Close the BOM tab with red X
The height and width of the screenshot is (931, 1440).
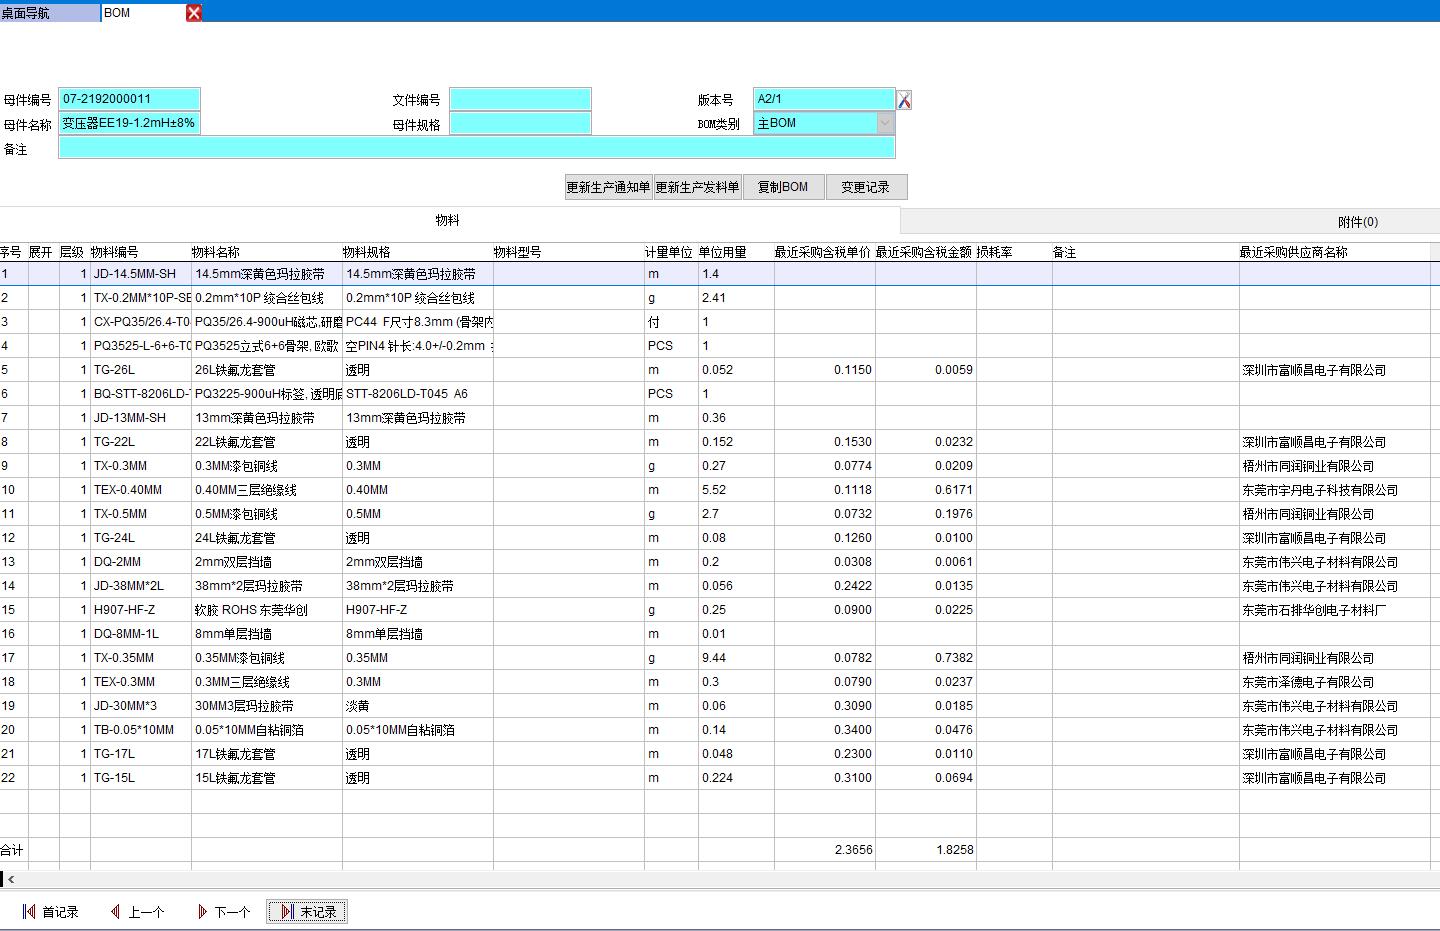(194, 12)
